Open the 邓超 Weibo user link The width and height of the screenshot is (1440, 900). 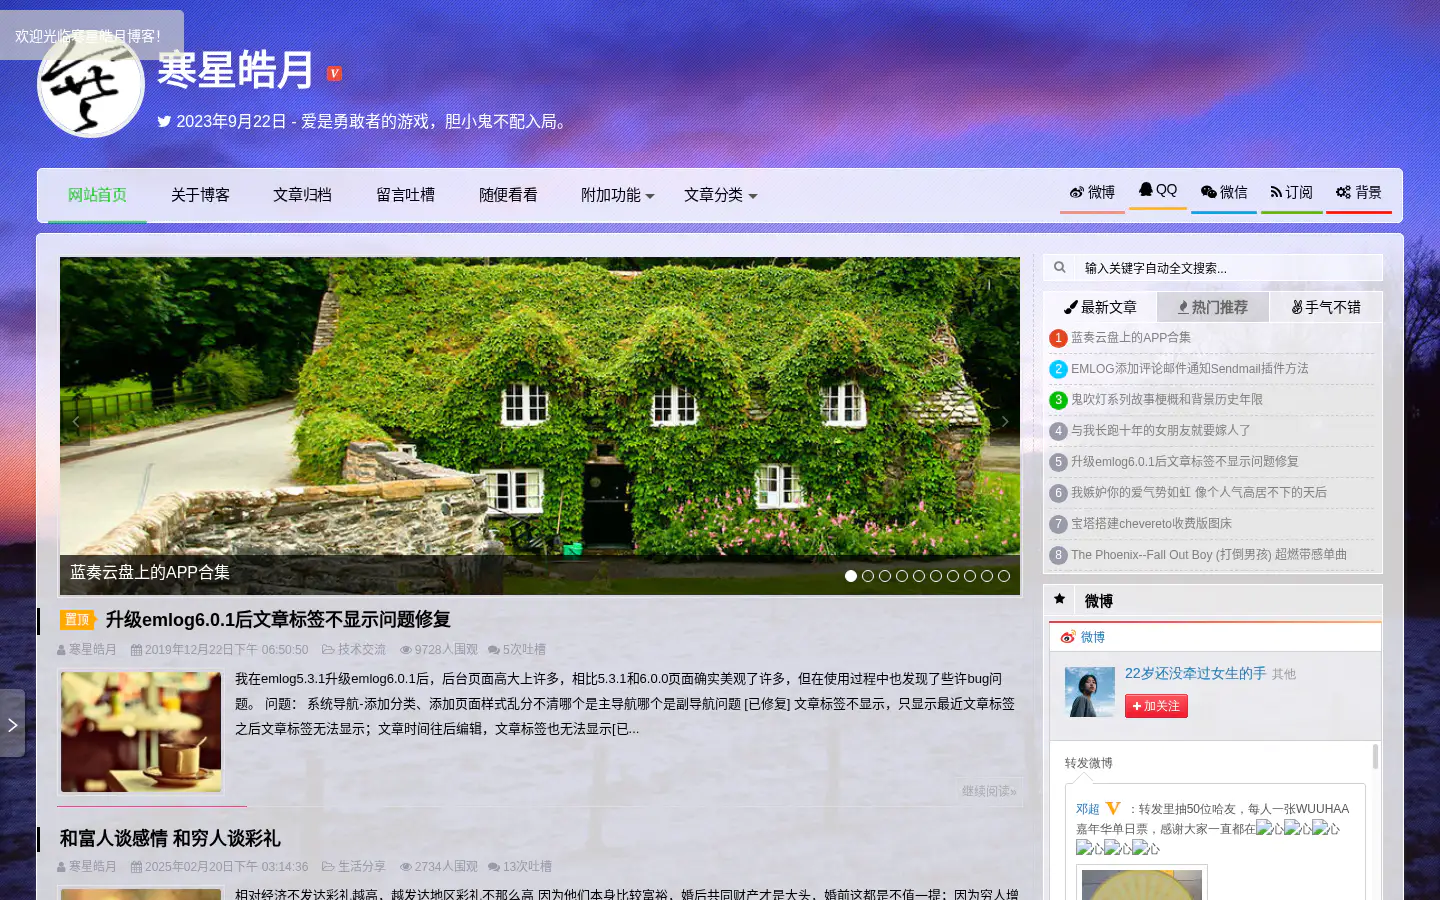coord(1087,809)
